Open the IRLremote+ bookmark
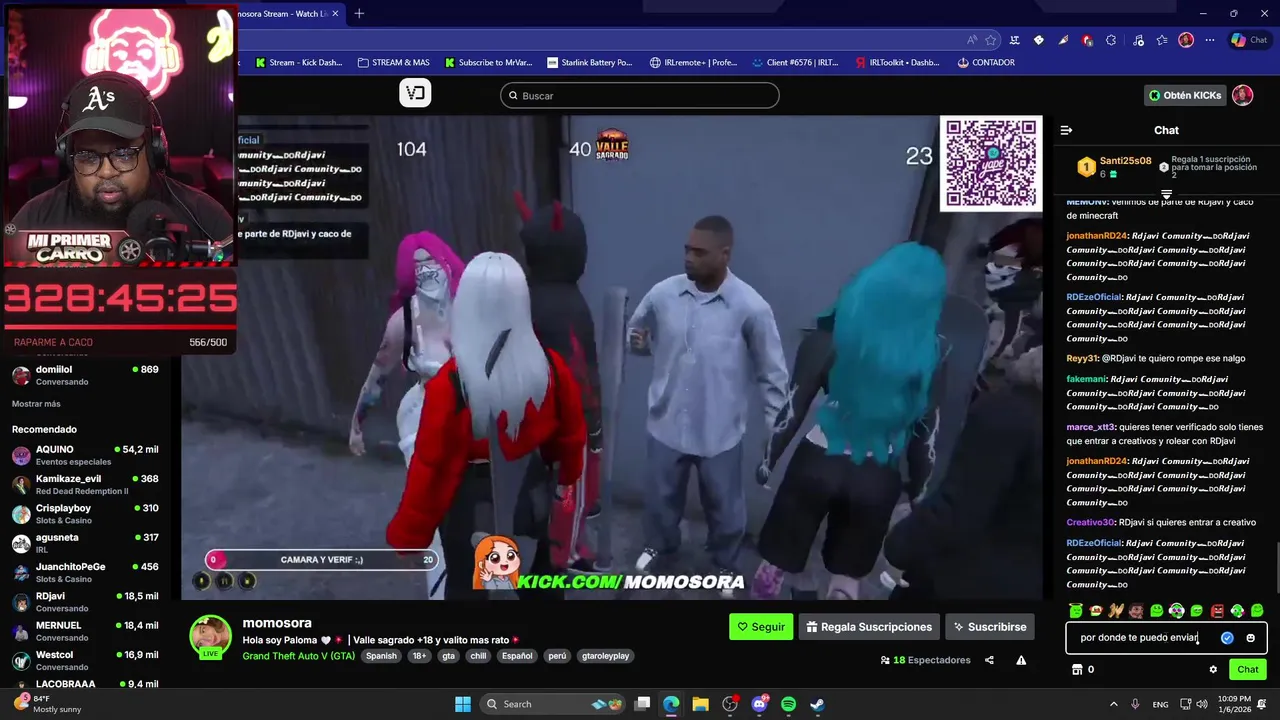 (693, 62)
